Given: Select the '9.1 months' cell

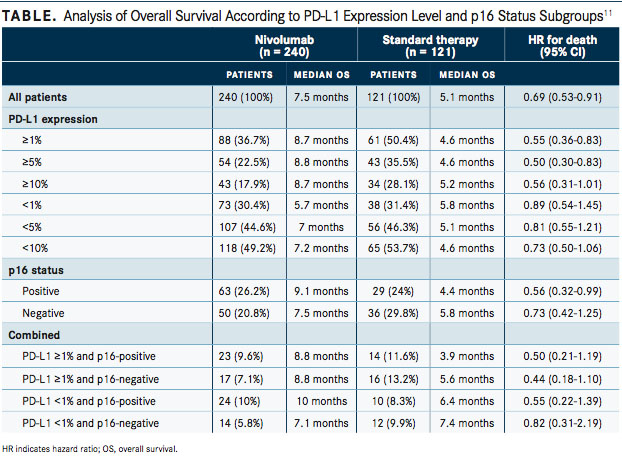Looking at the screenshot, I should coord(321,291).
